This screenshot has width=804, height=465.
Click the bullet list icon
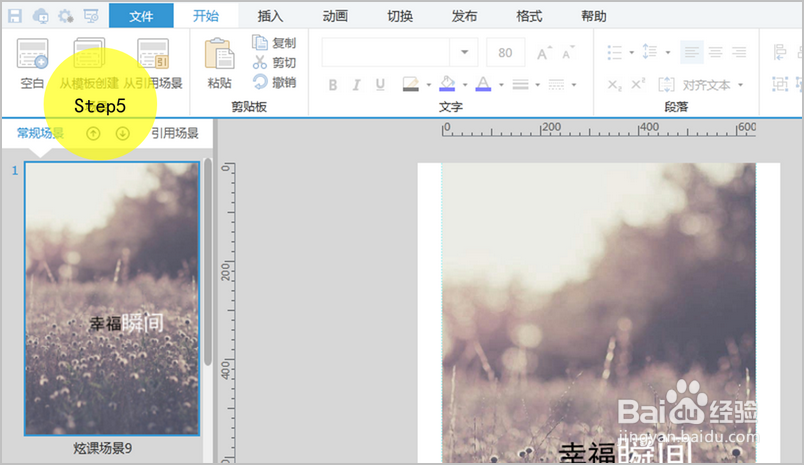tap(615, 52)
